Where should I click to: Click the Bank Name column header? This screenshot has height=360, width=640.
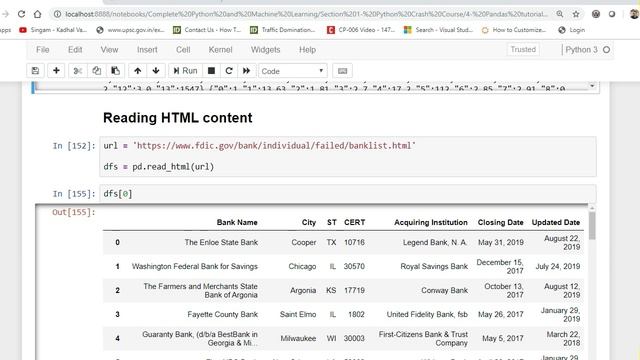coord(237,222)
